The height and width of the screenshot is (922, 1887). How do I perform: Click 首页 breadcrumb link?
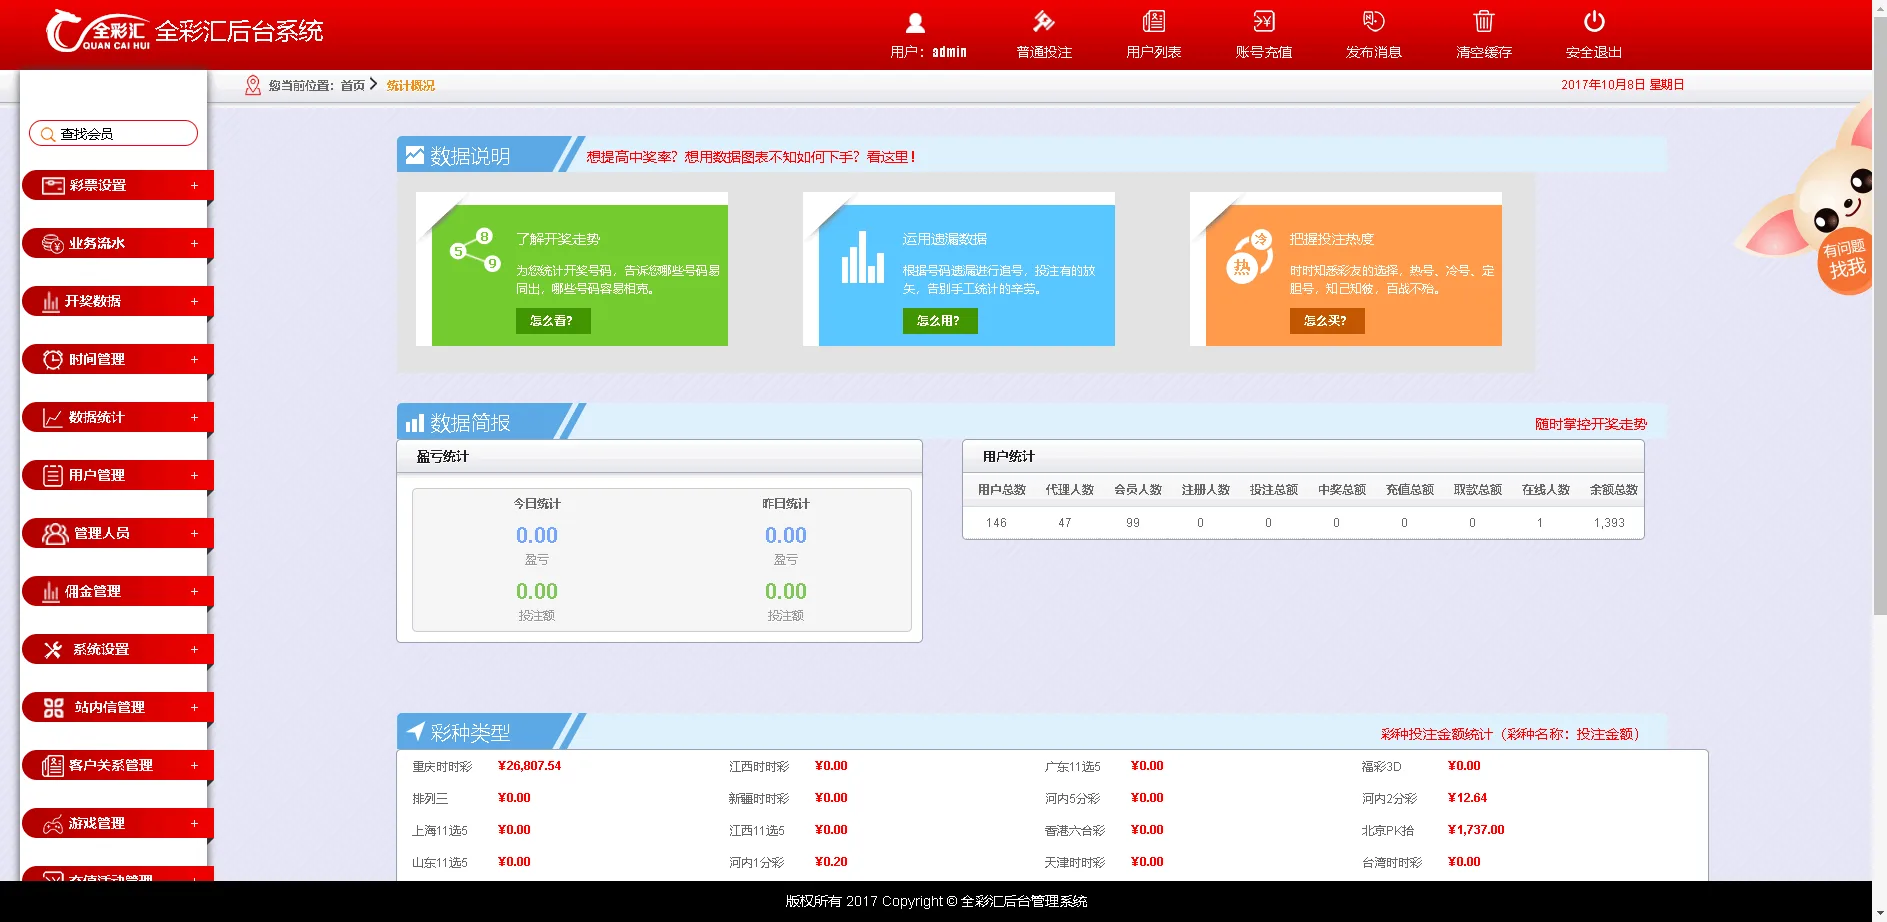(x=353, y=86)
